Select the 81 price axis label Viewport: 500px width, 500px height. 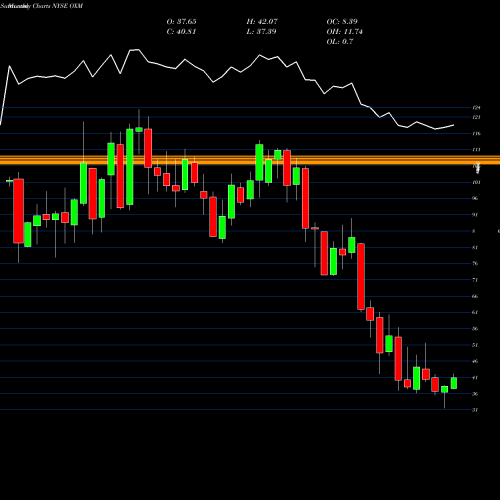[475, 247]
